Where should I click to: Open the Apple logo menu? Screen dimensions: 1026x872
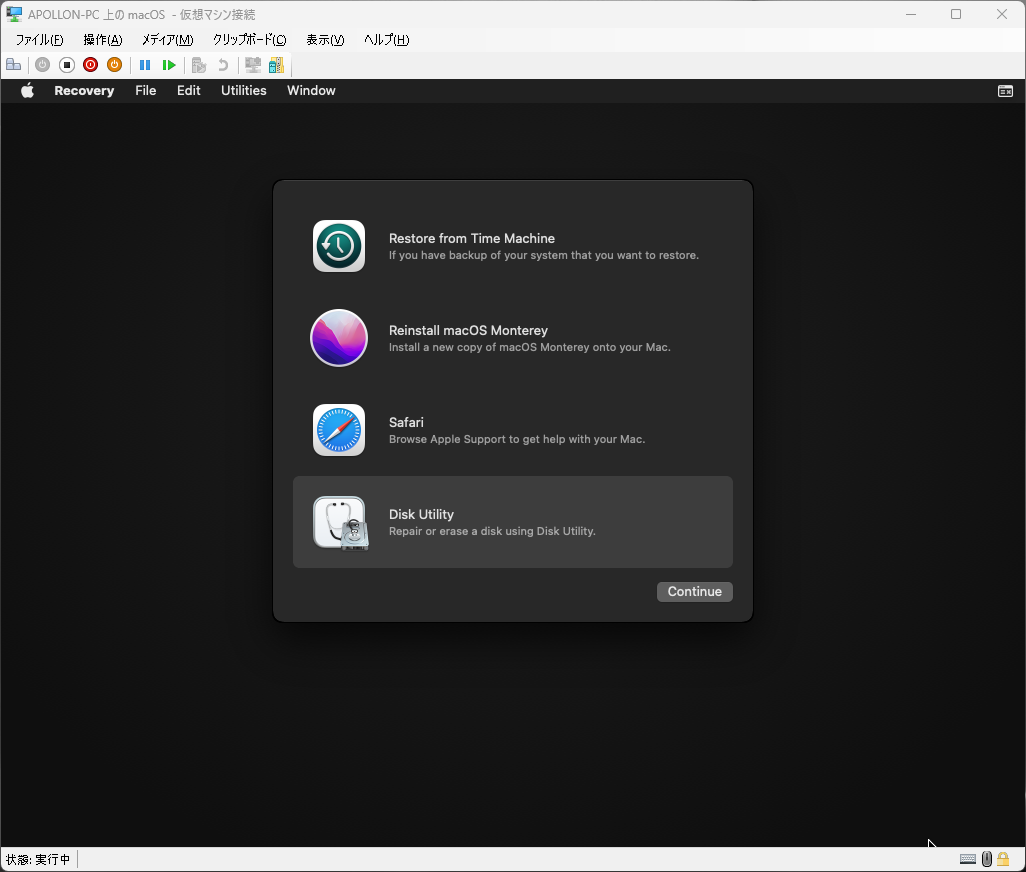pos(27,90)
